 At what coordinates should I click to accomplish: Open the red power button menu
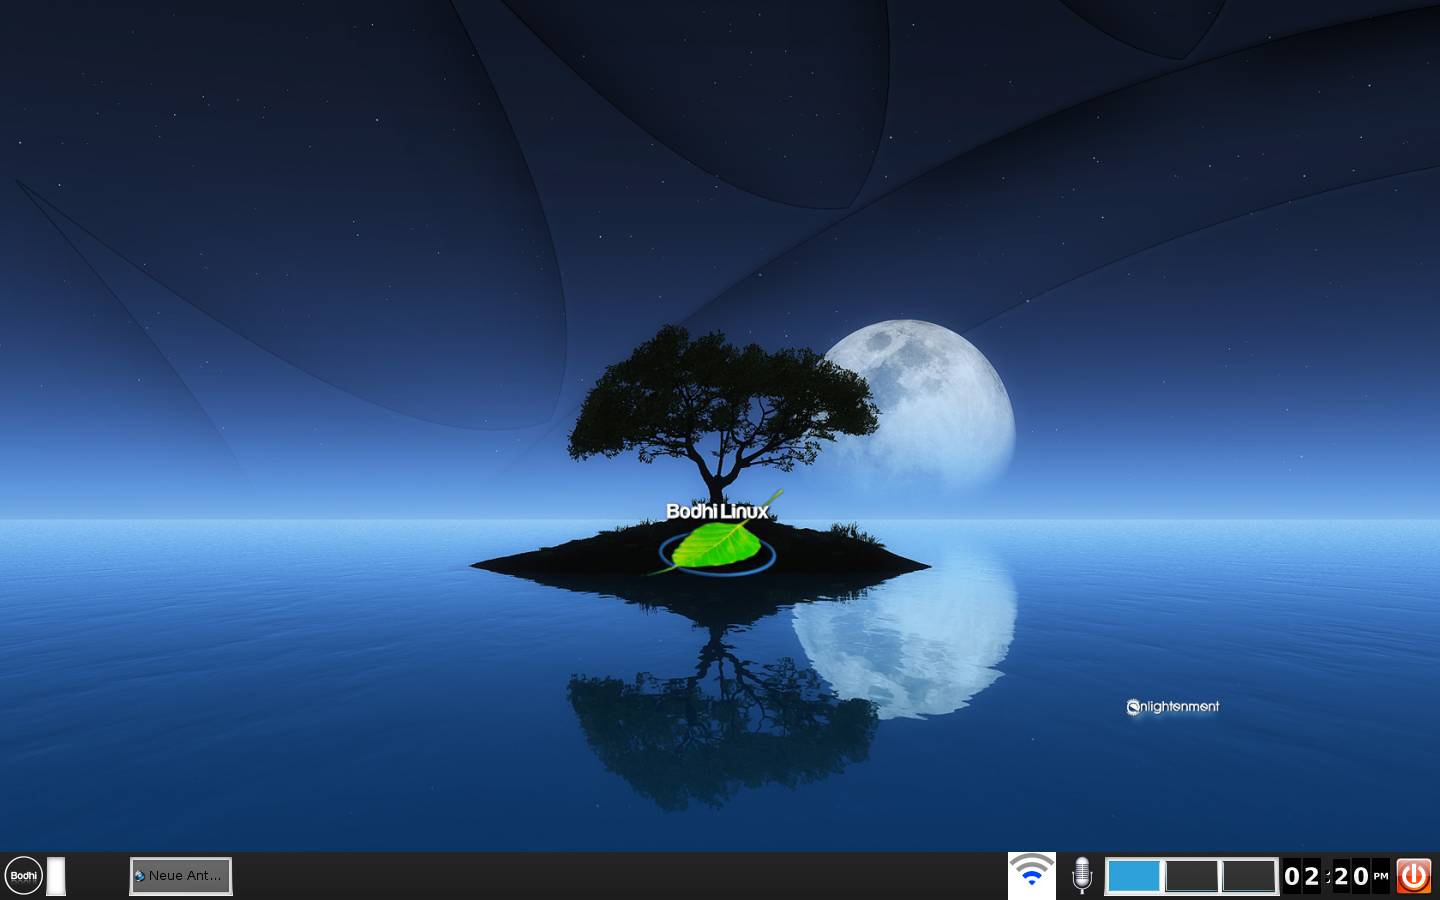1414,876
